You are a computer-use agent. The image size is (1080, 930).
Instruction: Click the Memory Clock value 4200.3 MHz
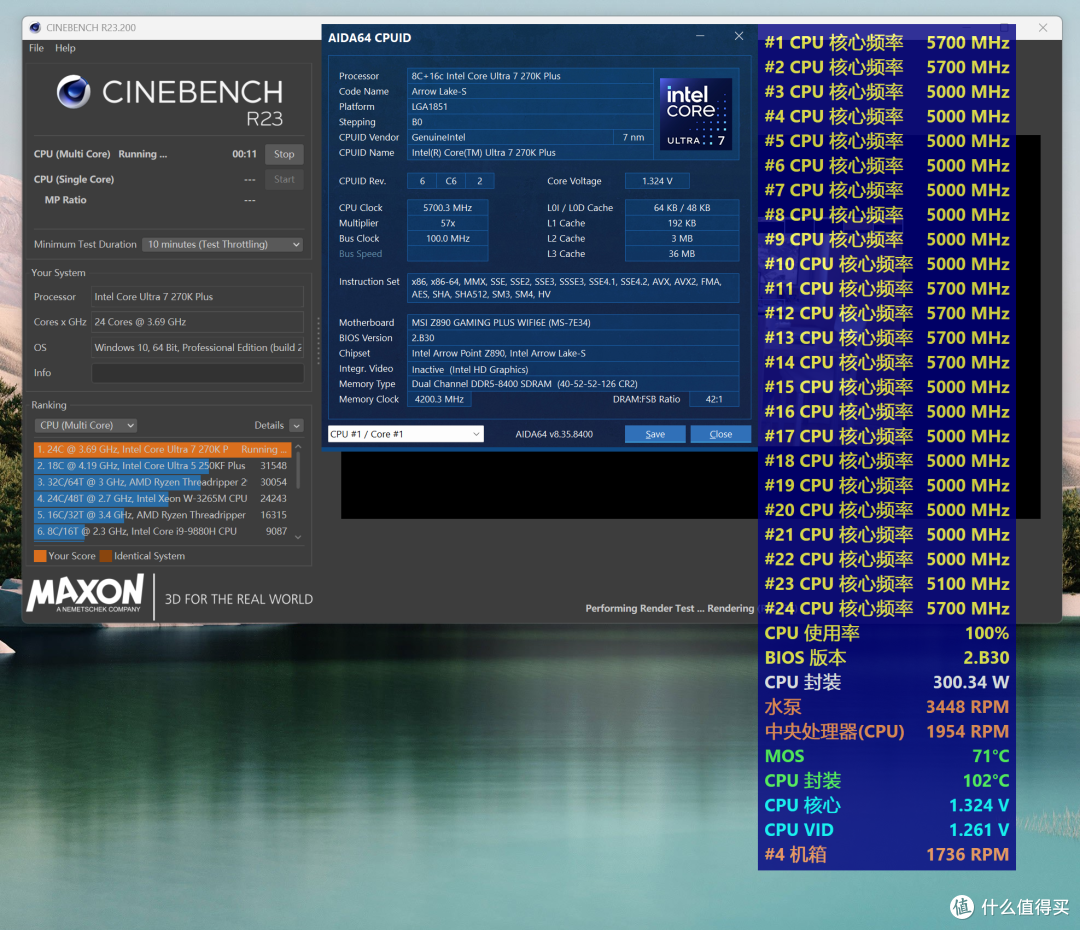[439, 400]
